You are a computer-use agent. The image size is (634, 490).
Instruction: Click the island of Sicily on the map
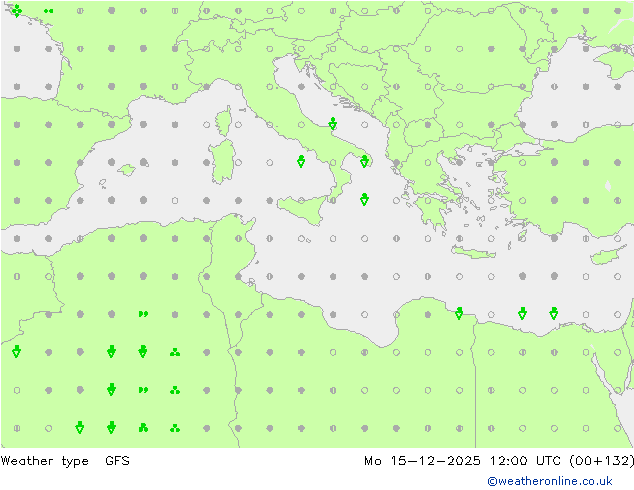click(302, 209)
